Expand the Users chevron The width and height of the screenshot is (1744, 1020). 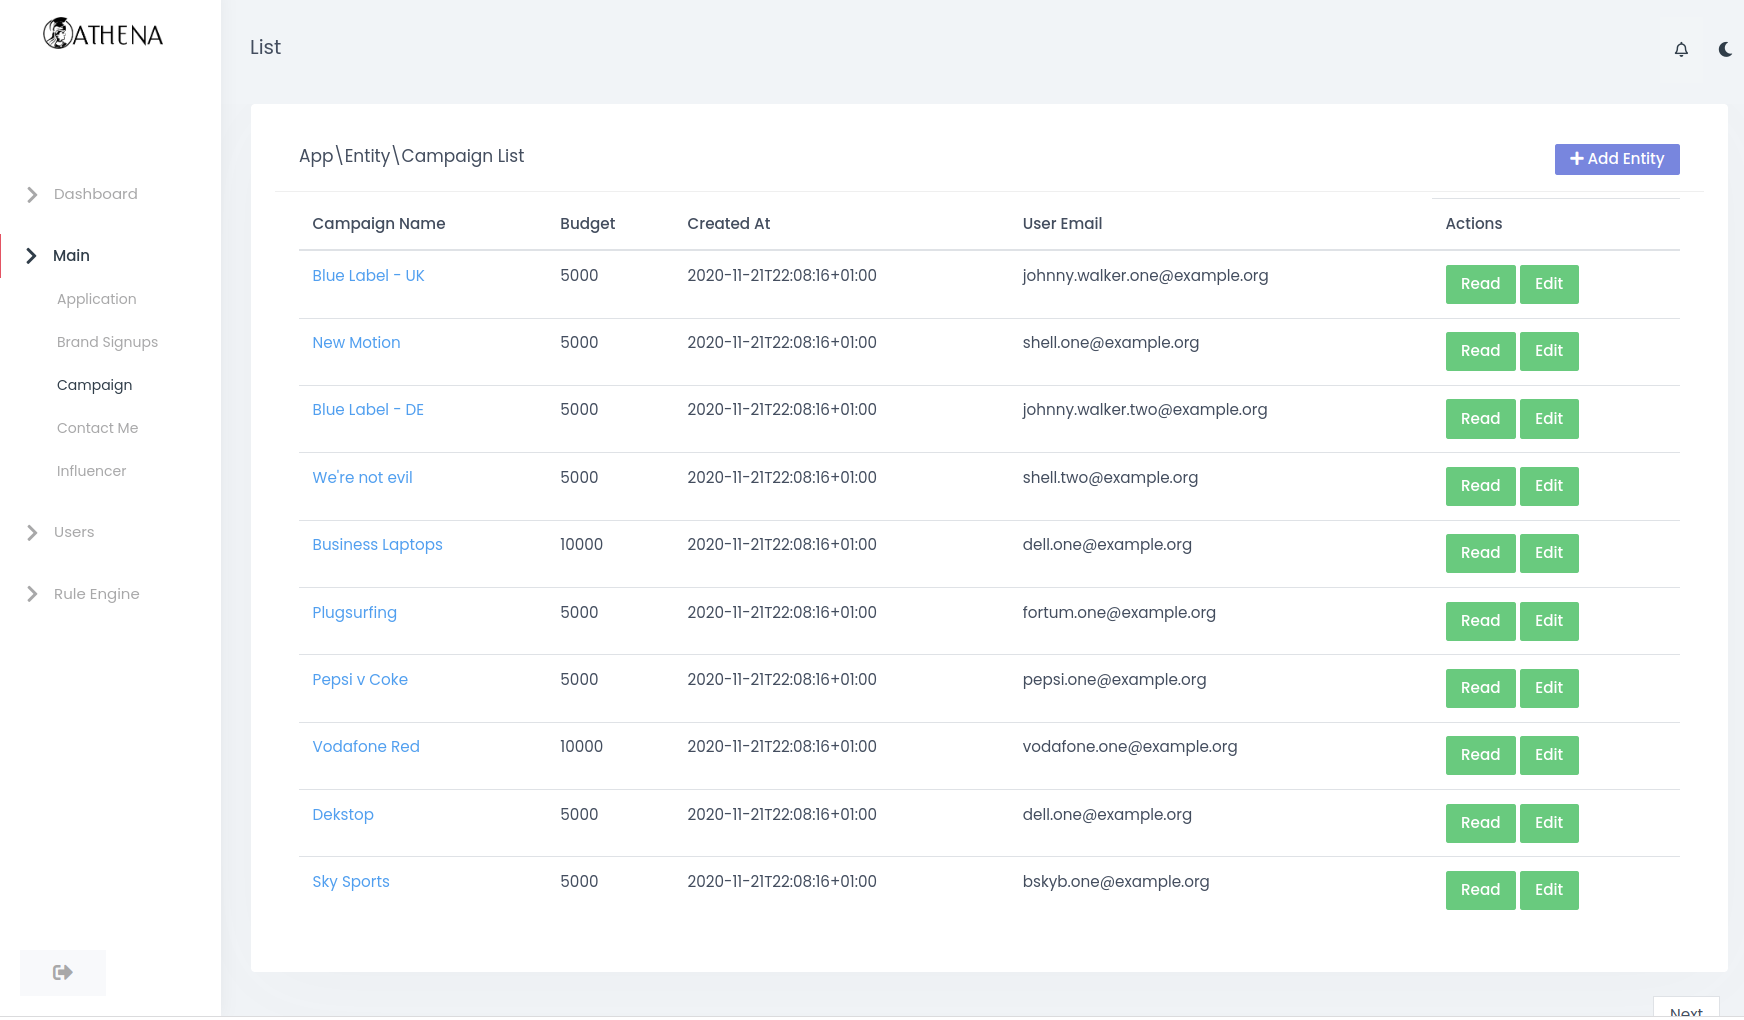coord(32,532)
